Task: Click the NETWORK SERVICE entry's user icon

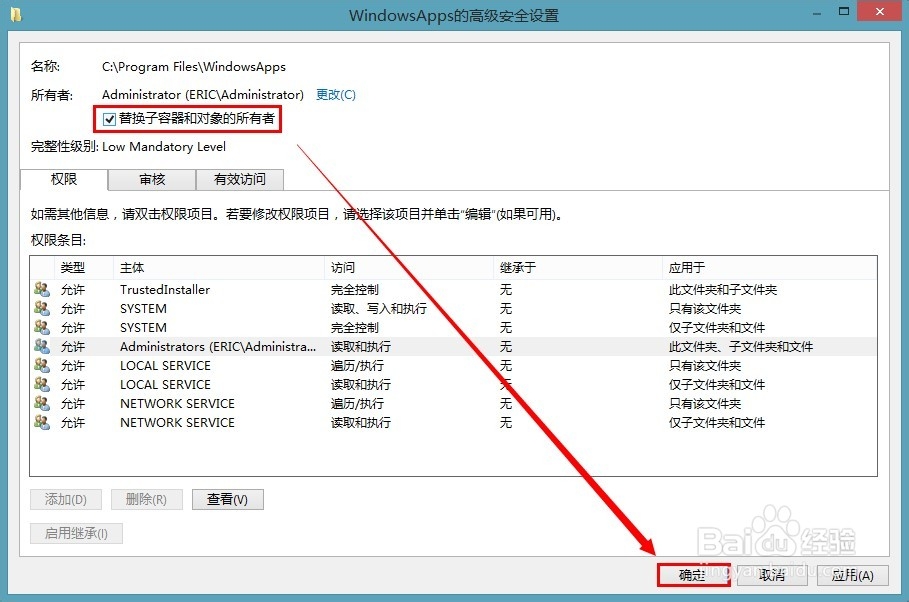Action: click(42, 403)
